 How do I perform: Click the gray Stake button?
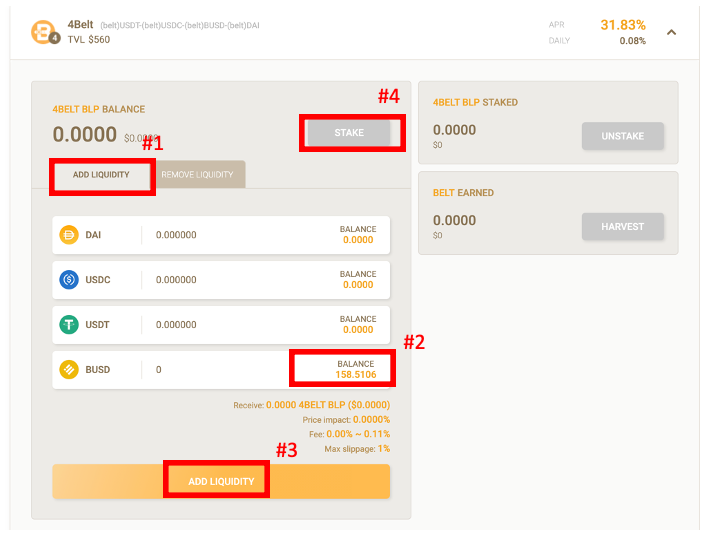pos(349,133)
